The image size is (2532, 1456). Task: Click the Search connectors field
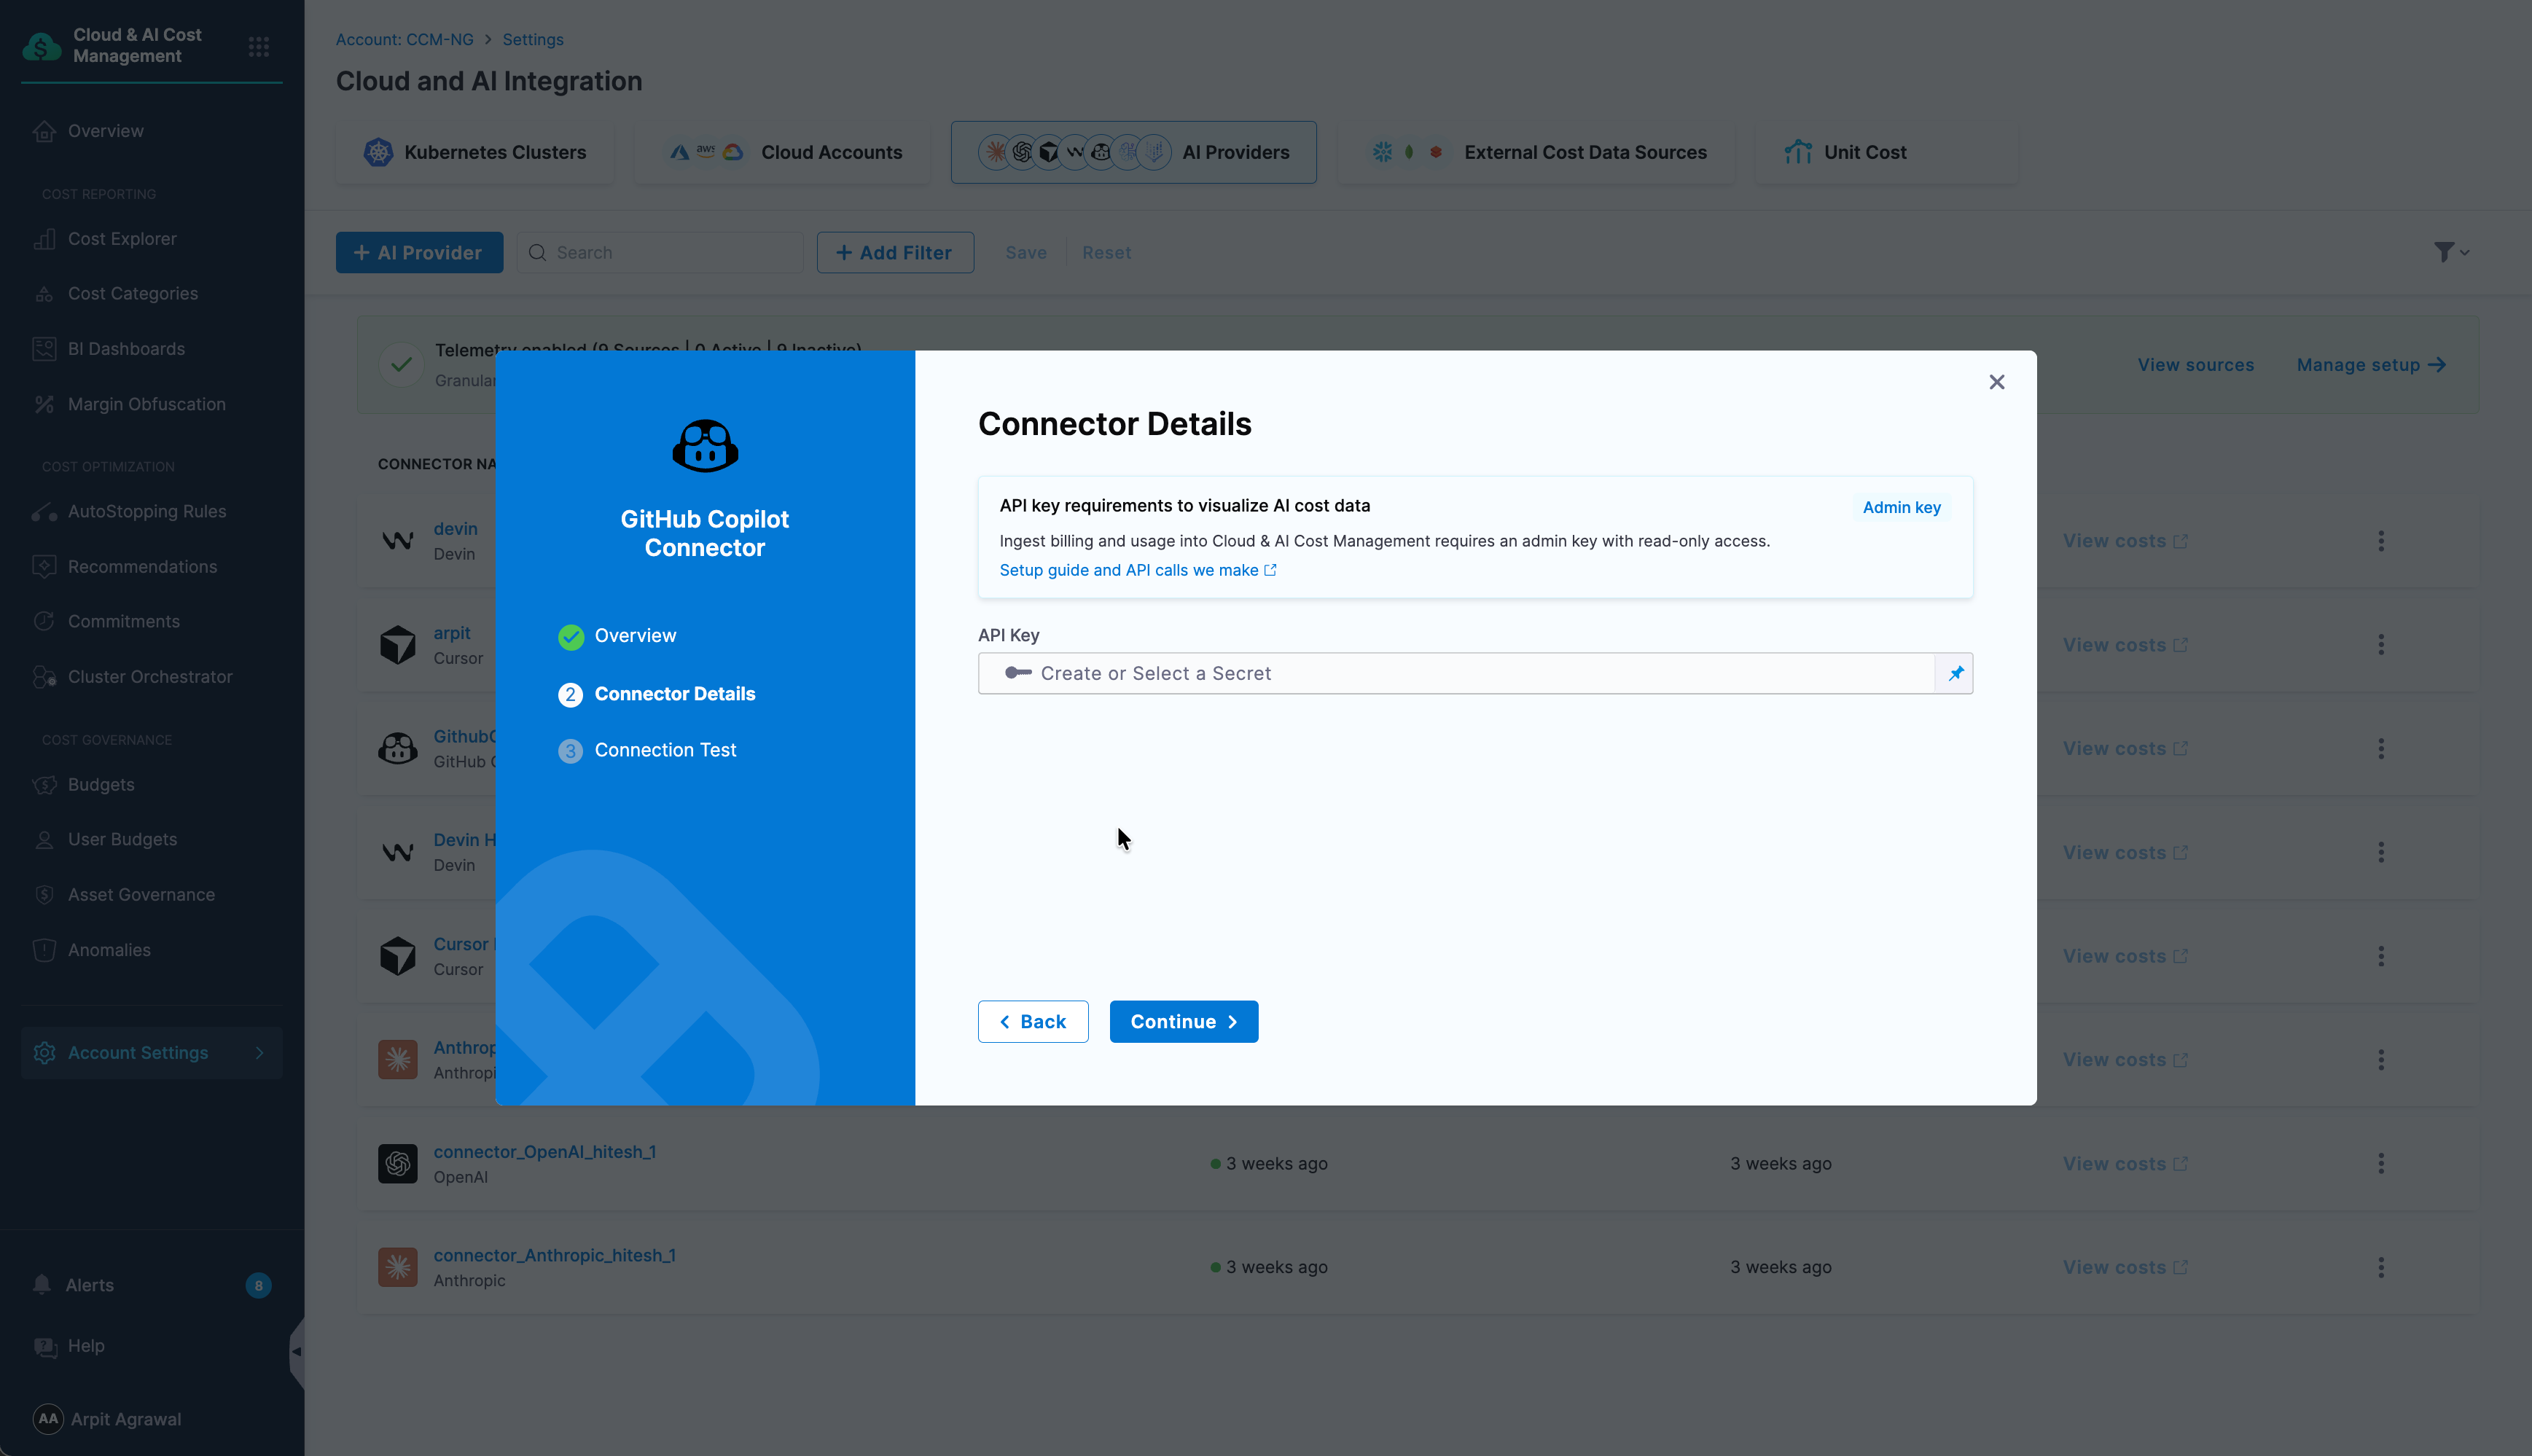coord(660,253)
